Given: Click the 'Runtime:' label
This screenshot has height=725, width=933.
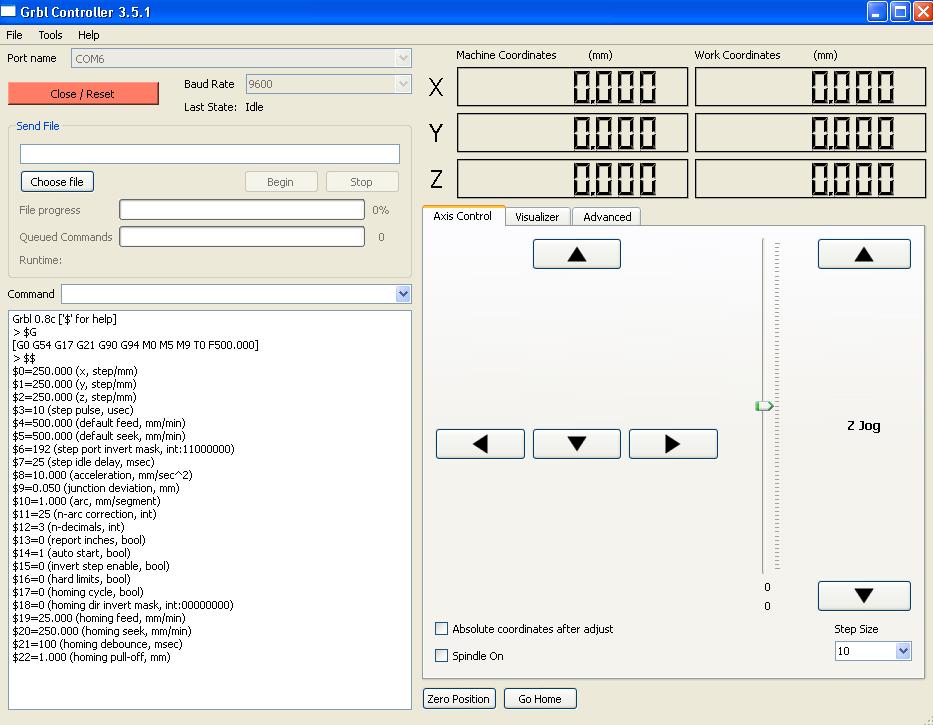Looking at the screenshot, I should click(x=40, y=260).
